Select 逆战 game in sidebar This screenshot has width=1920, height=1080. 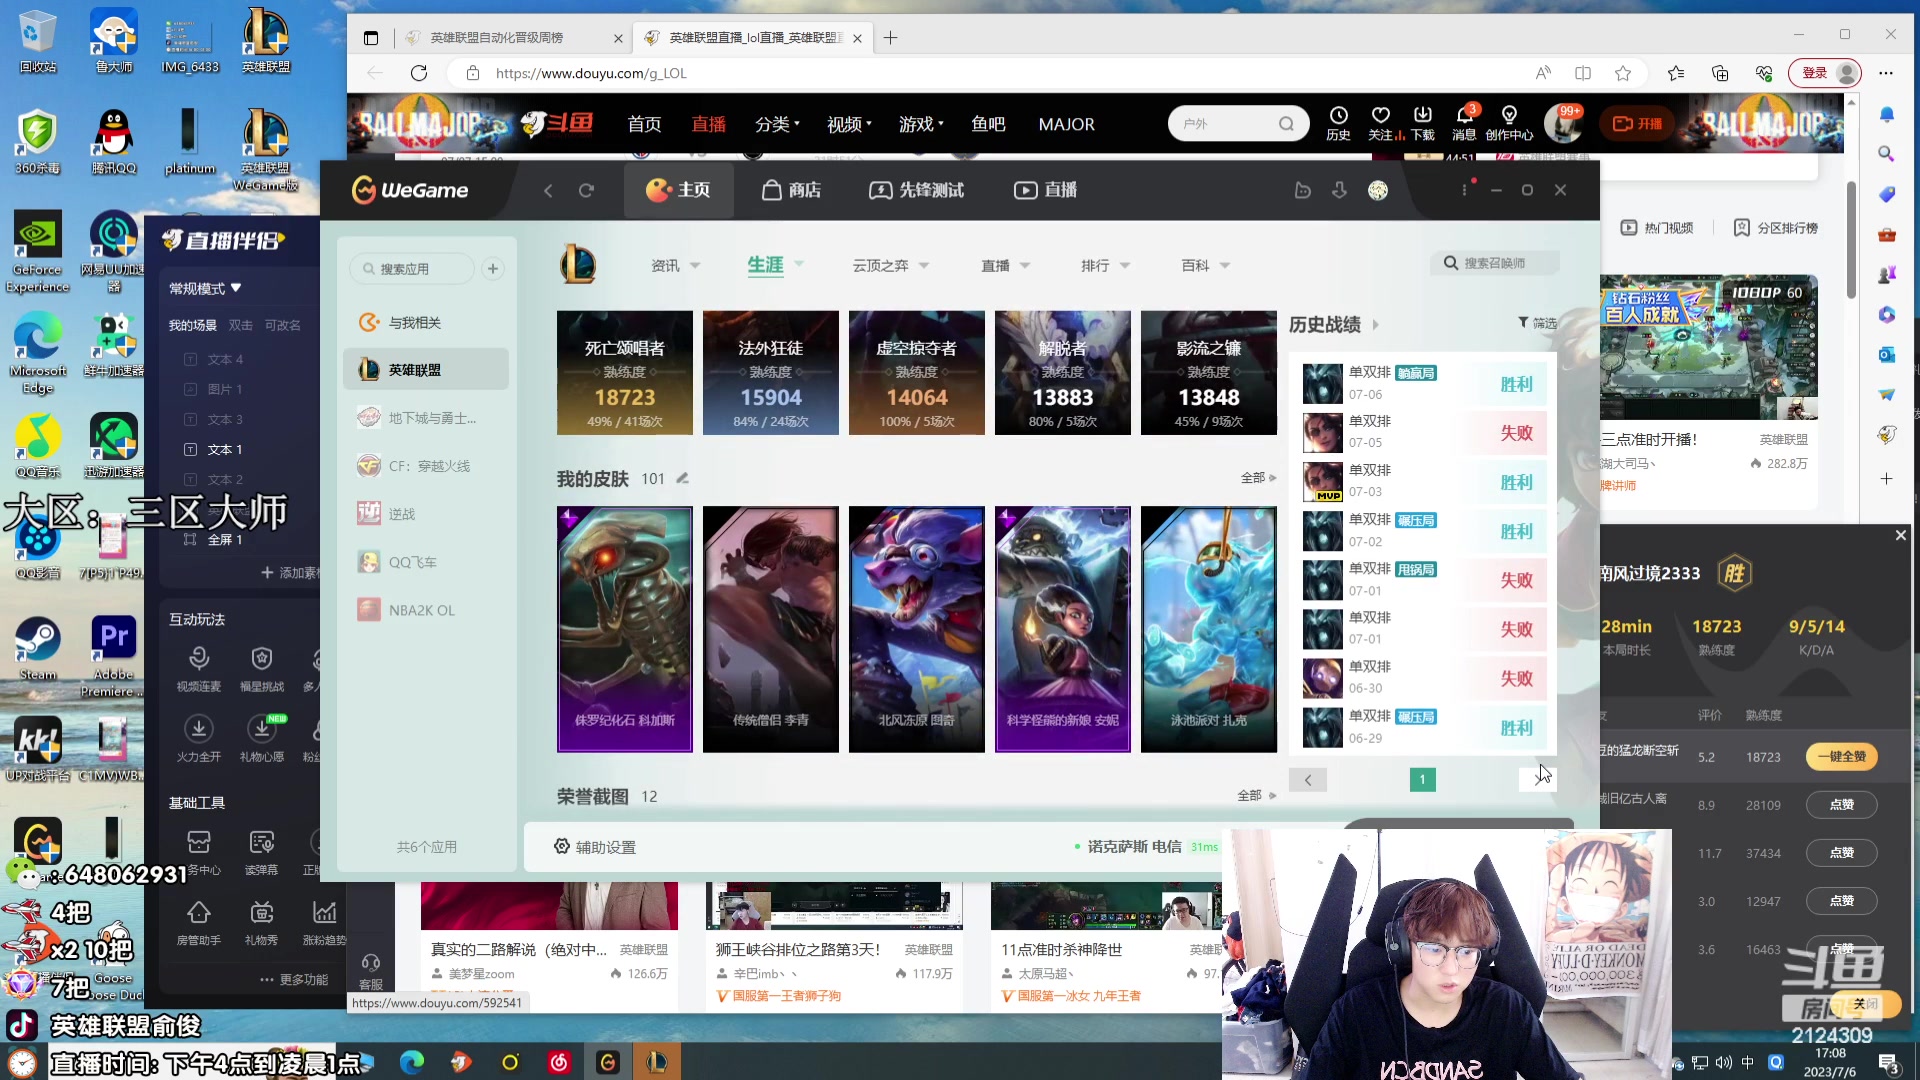point(425,514)
